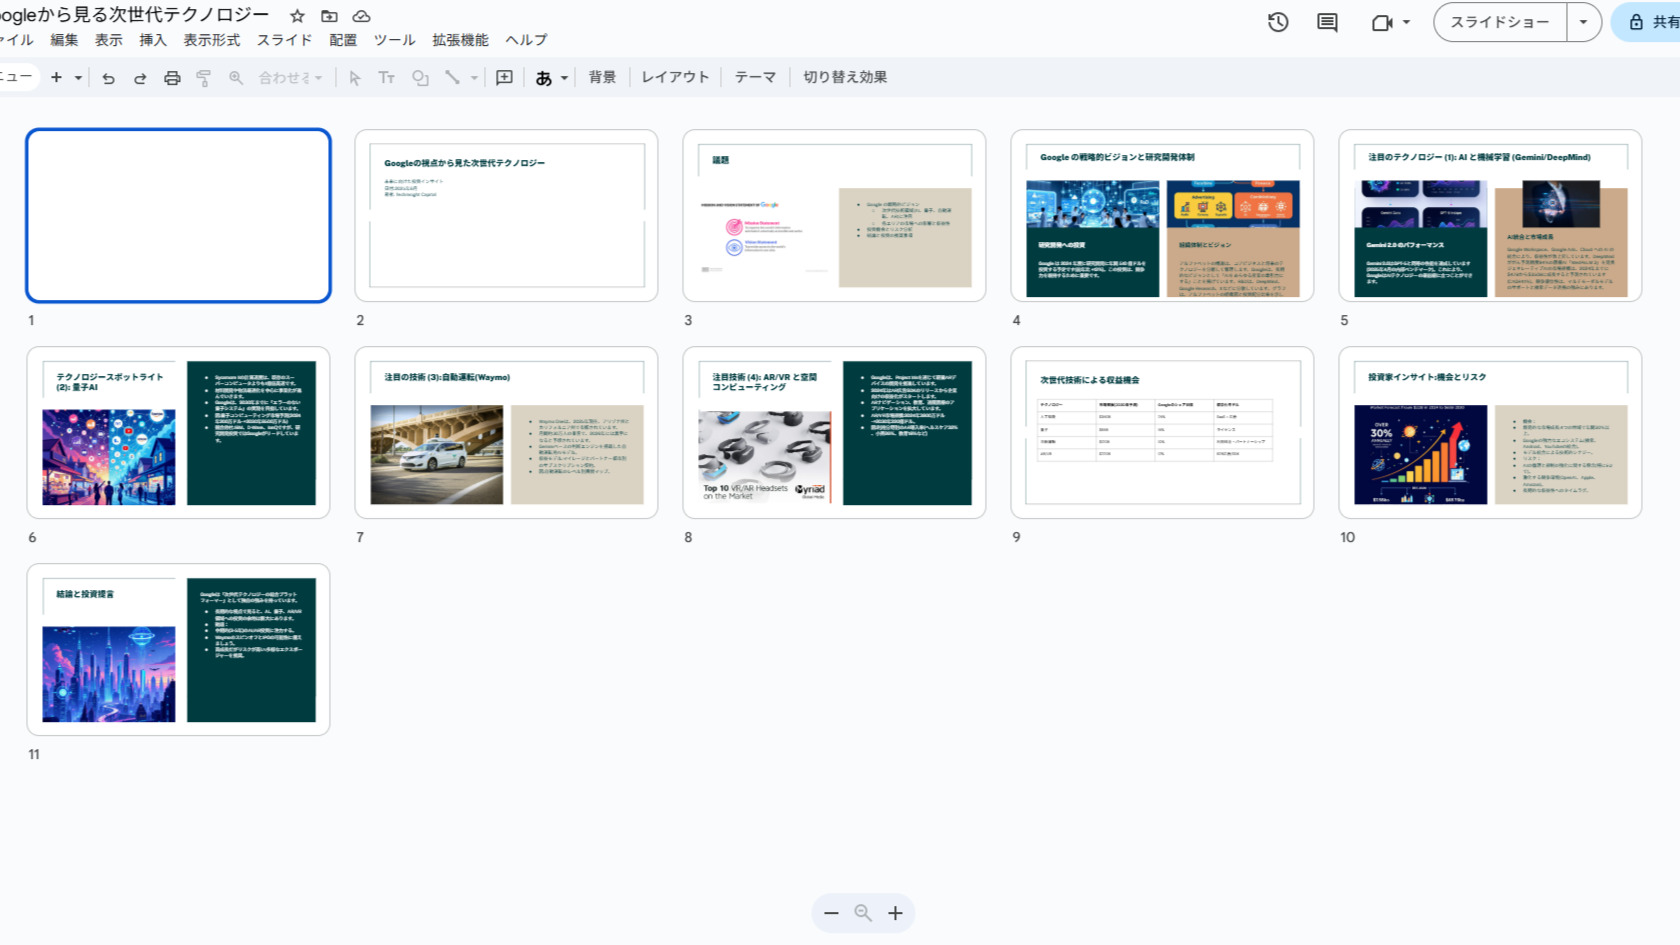This screenshot has height=945, width=1680.
Task: Open the comment history icon
Action: (1326, 21)
